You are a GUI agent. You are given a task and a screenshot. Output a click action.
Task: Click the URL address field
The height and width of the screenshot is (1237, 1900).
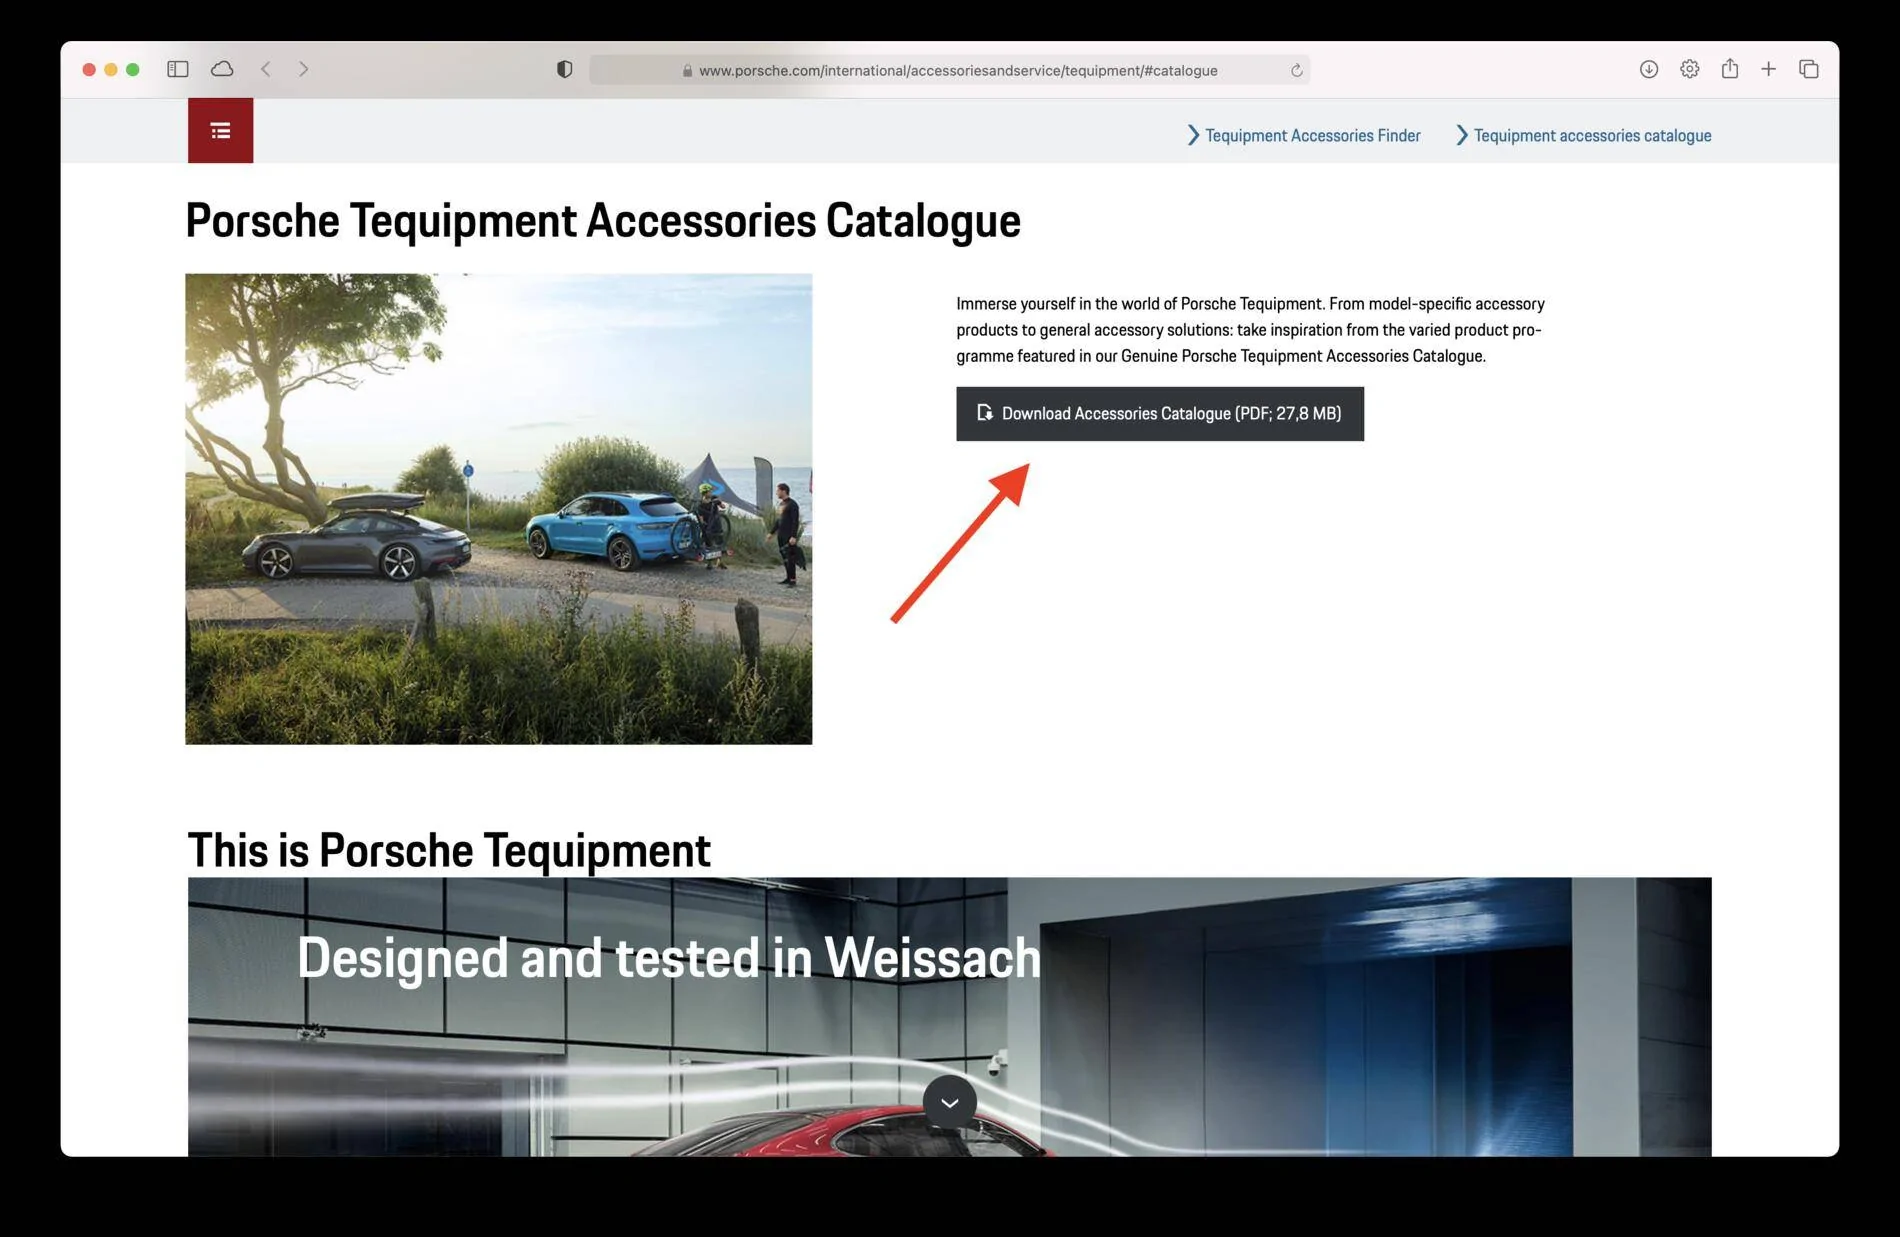point(949,70)
